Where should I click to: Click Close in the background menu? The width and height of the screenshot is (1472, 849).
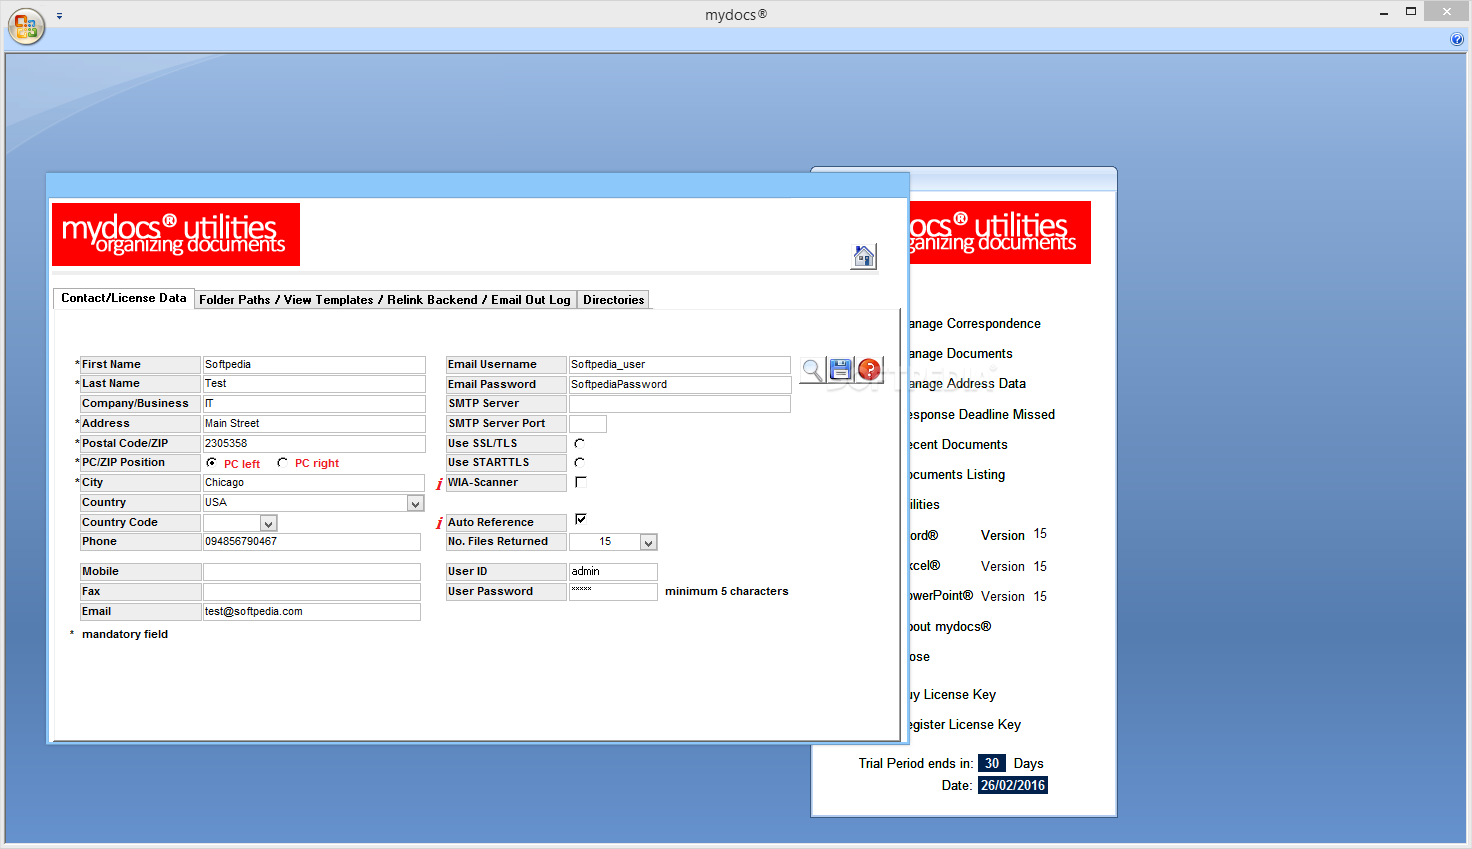(x=920, y=657)
